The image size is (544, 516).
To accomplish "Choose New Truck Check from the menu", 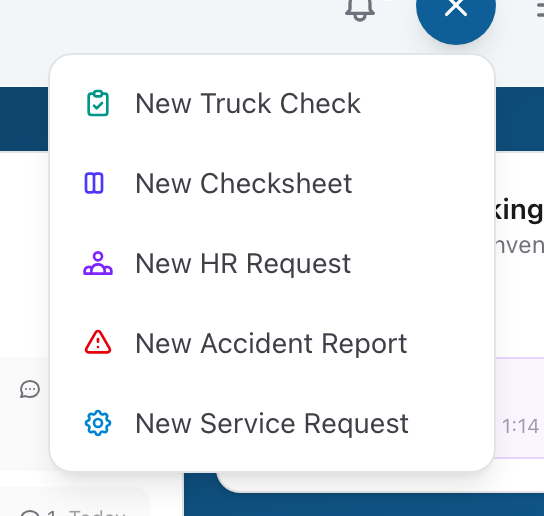I will point(272,103).
